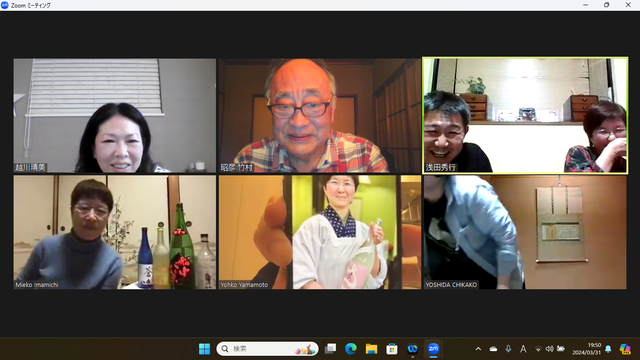Open File Explorer from taskbar
The image size is (640, 360).
[x=371, y=349]
